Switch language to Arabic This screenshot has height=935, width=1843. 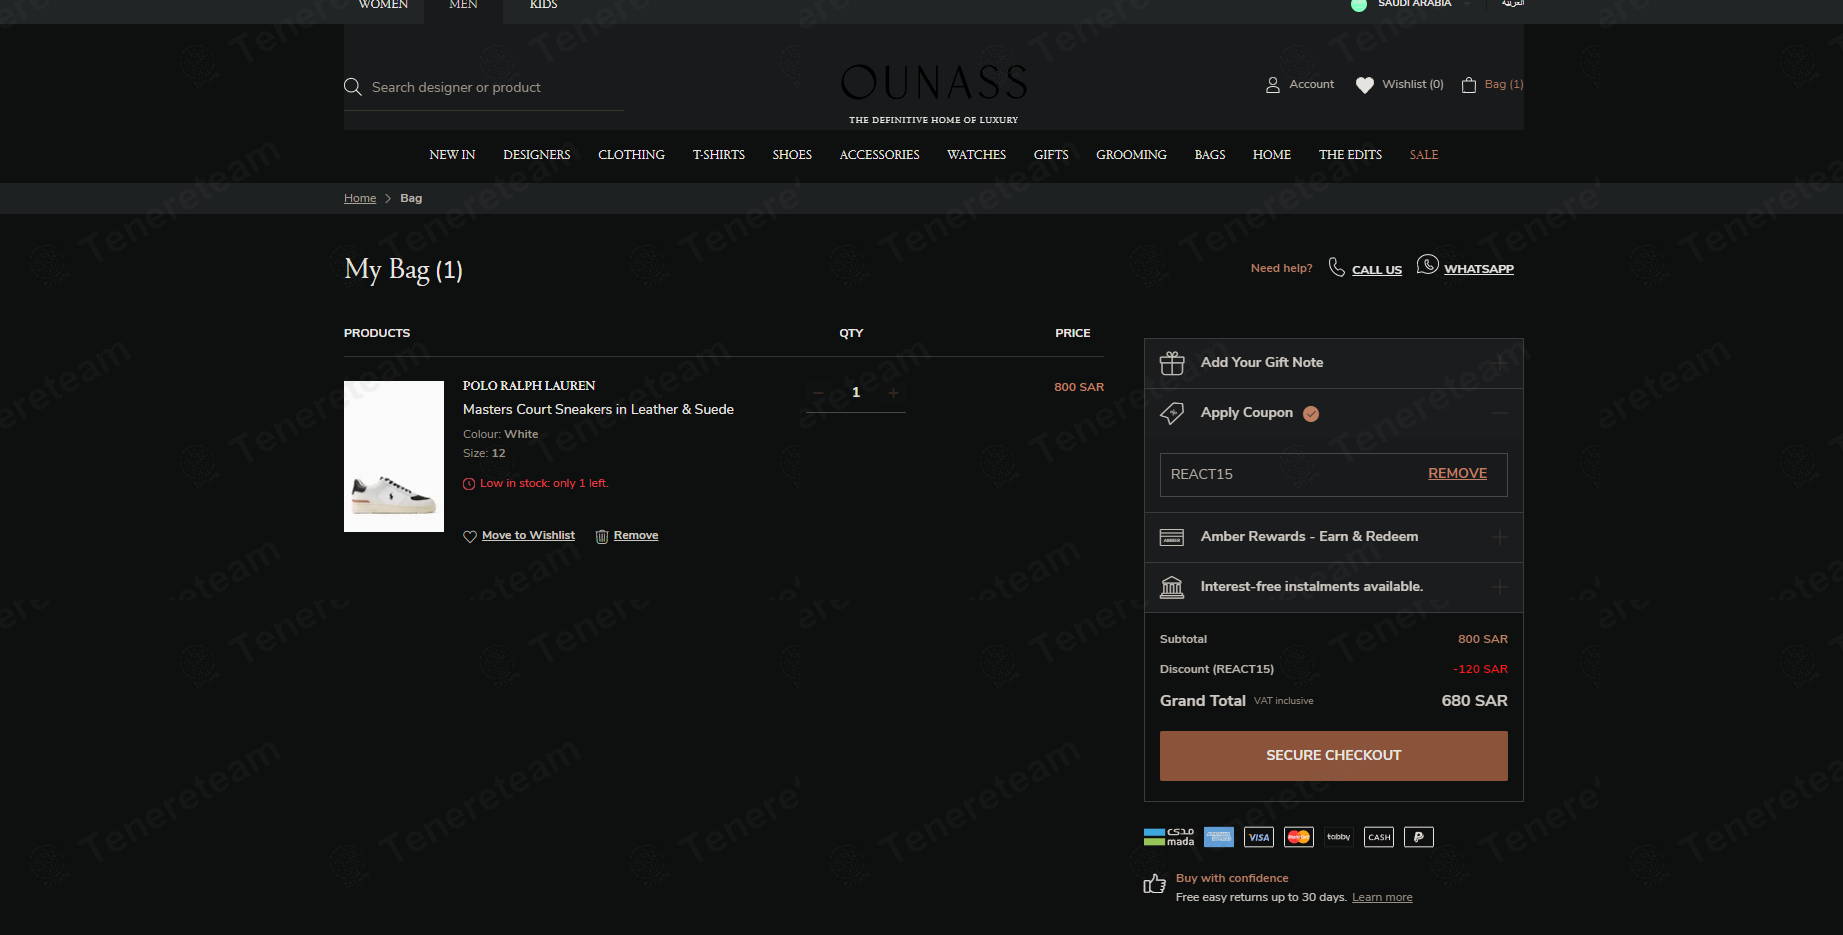1513,4
